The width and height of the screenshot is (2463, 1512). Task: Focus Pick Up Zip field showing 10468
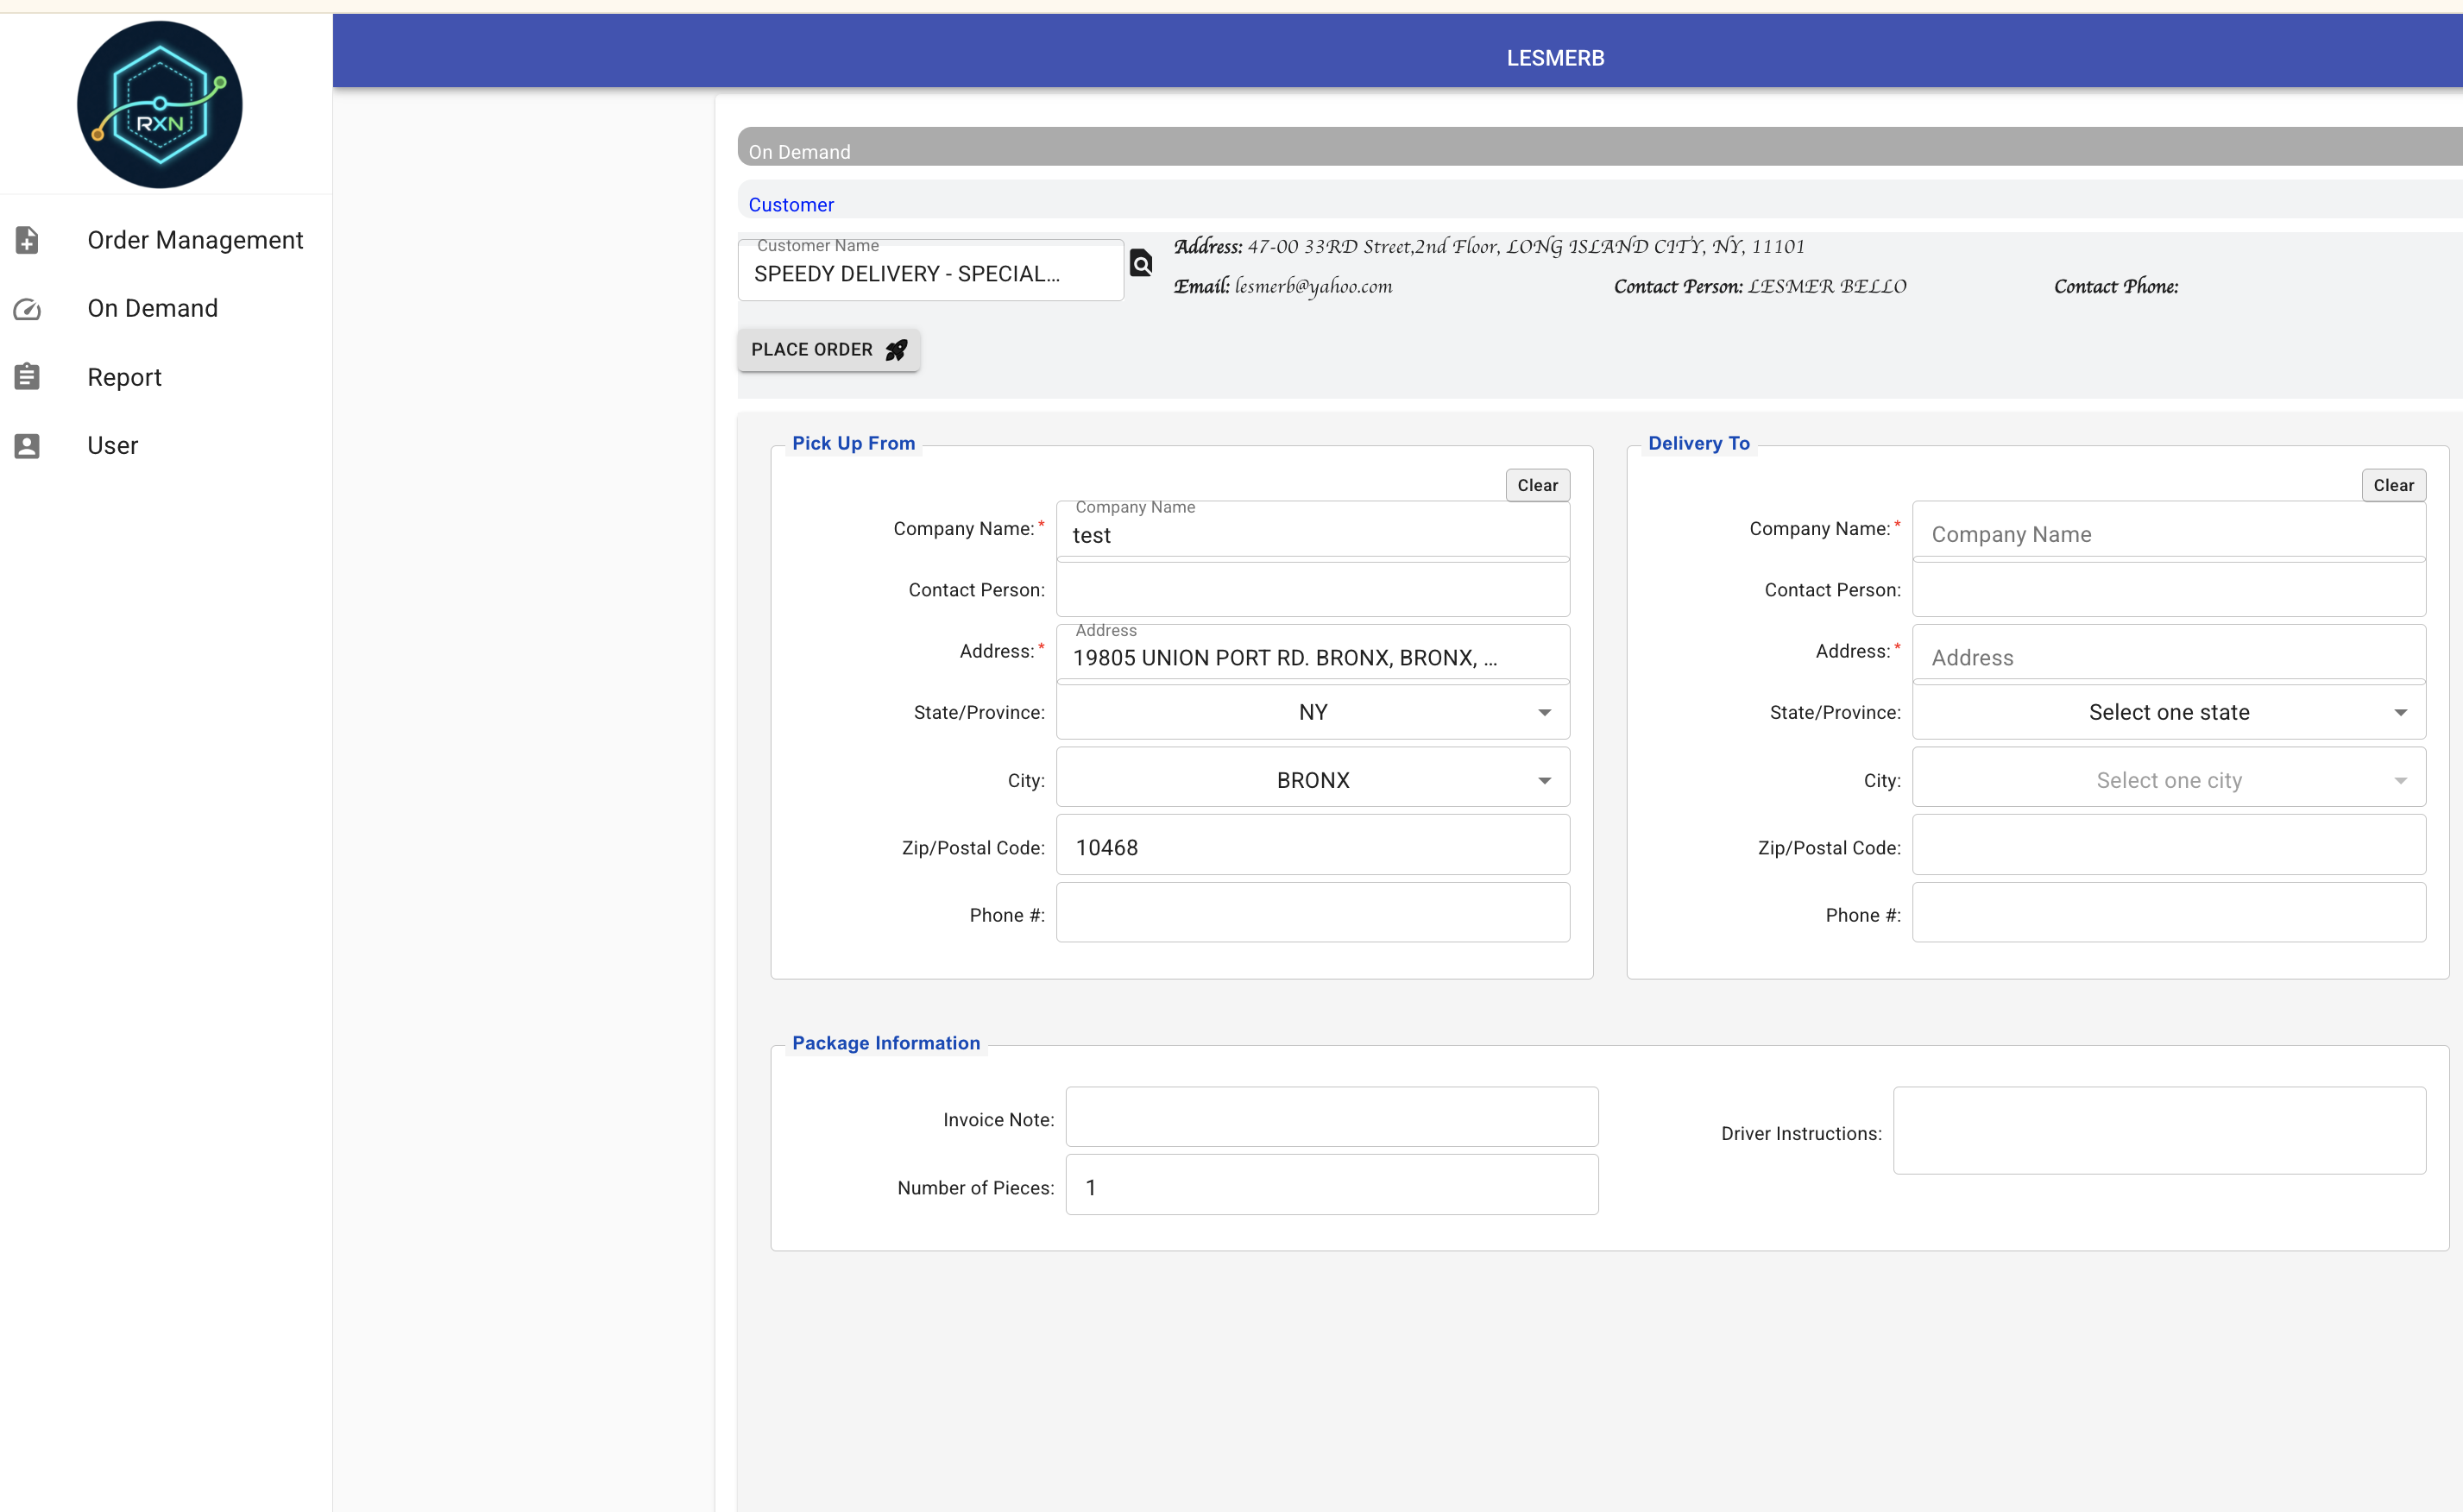pos(1312,846)
